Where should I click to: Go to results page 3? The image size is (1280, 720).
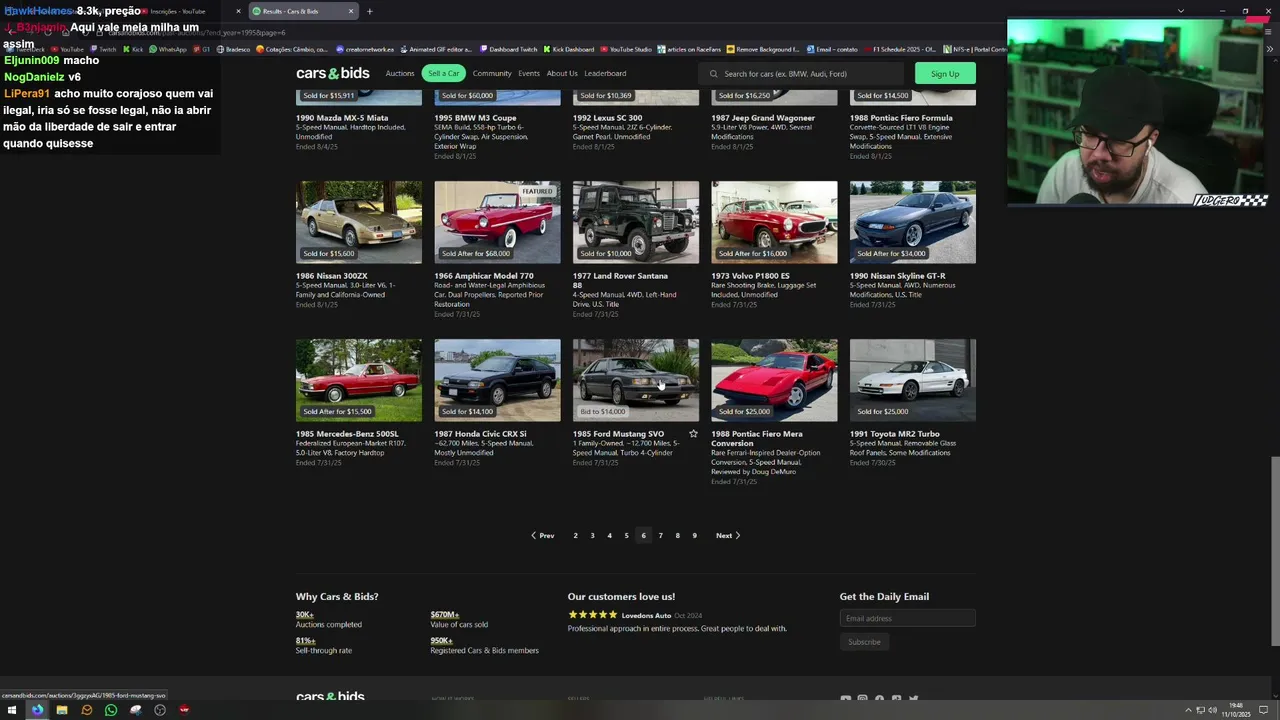point(592,536)
